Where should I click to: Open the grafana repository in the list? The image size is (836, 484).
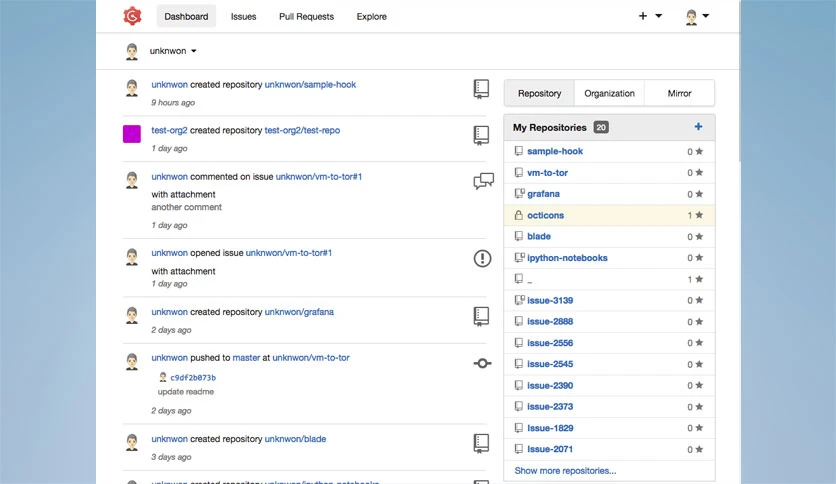(x=543, y=194)
